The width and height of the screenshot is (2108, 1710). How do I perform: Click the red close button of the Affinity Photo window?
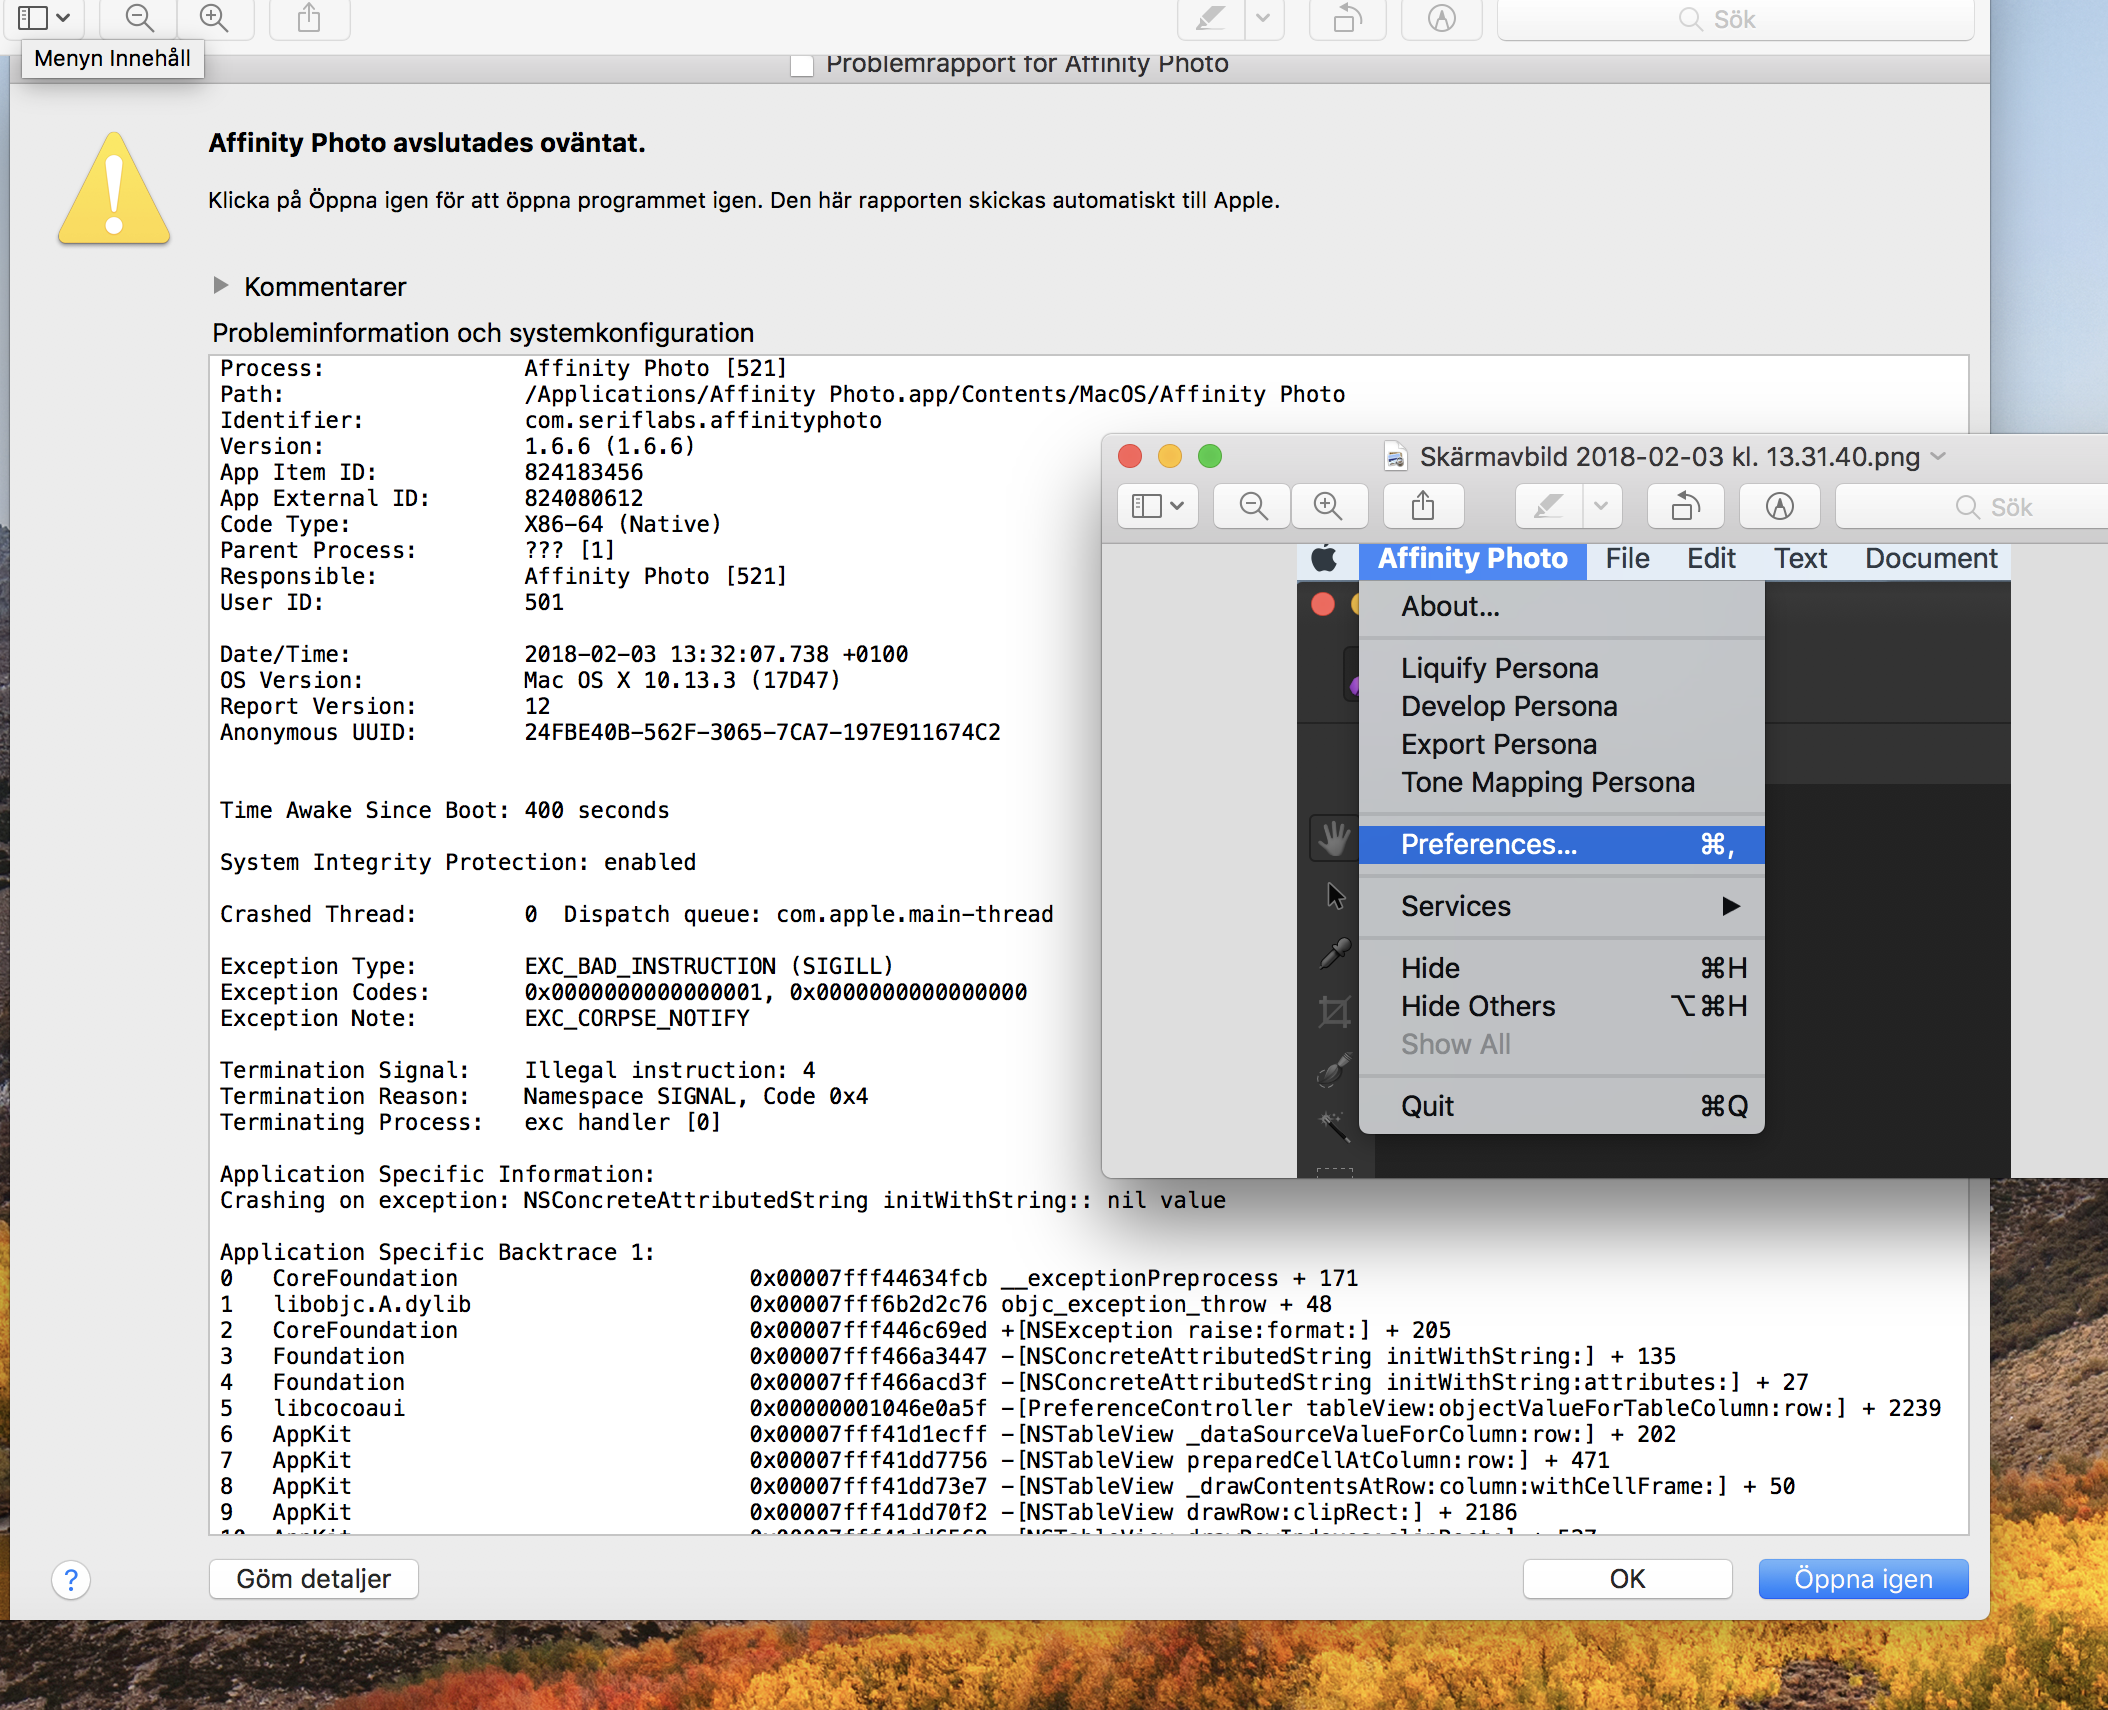pos(1323,604)
